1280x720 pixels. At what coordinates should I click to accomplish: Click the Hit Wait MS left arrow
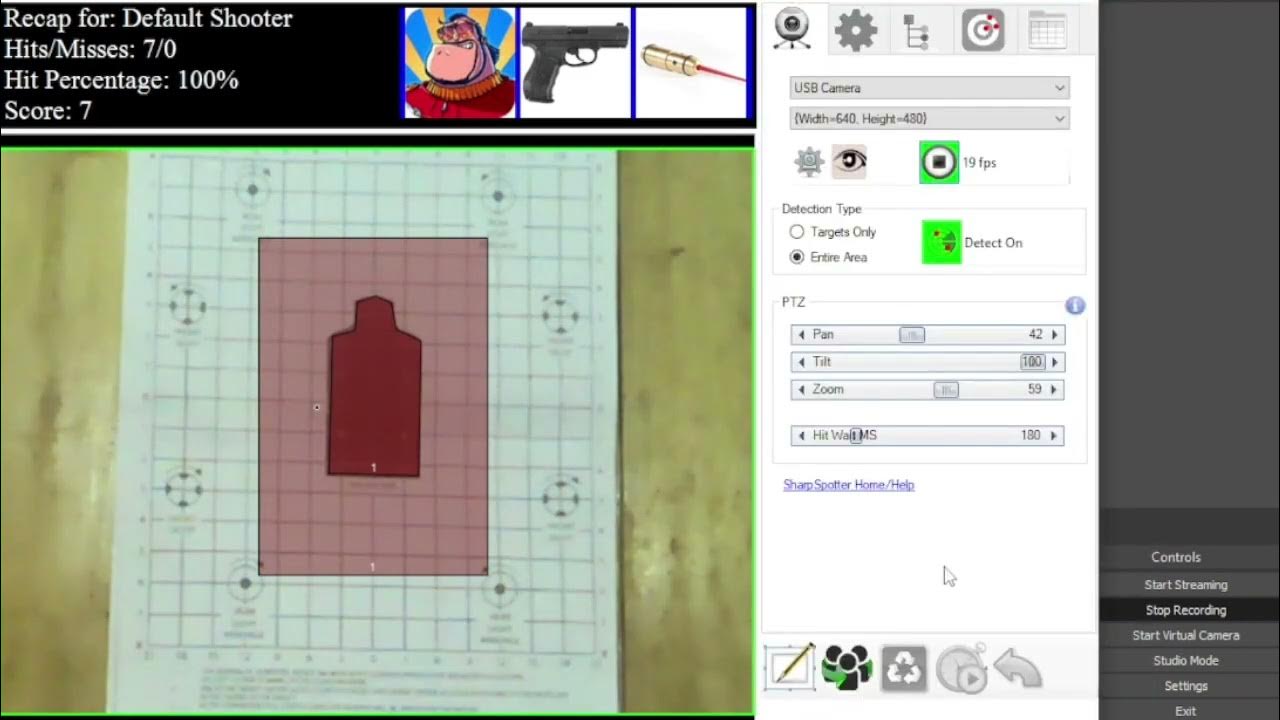[x=801, y=436]
